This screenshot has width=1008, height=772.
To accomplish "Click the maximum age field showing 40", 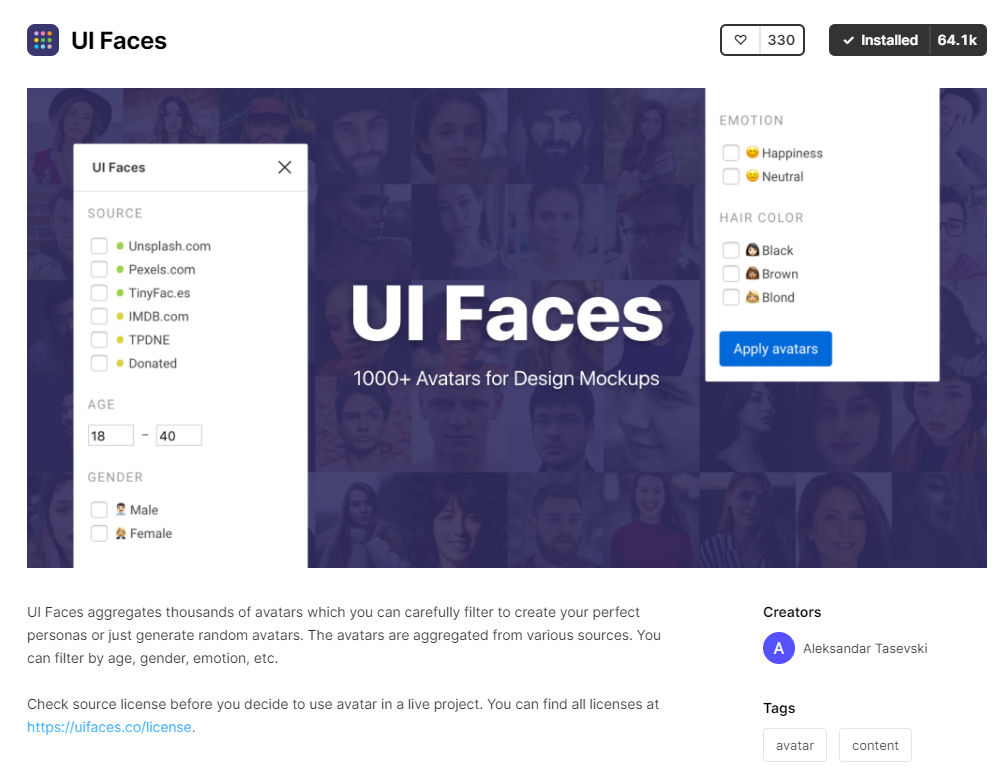I will [x=179, y=435].
